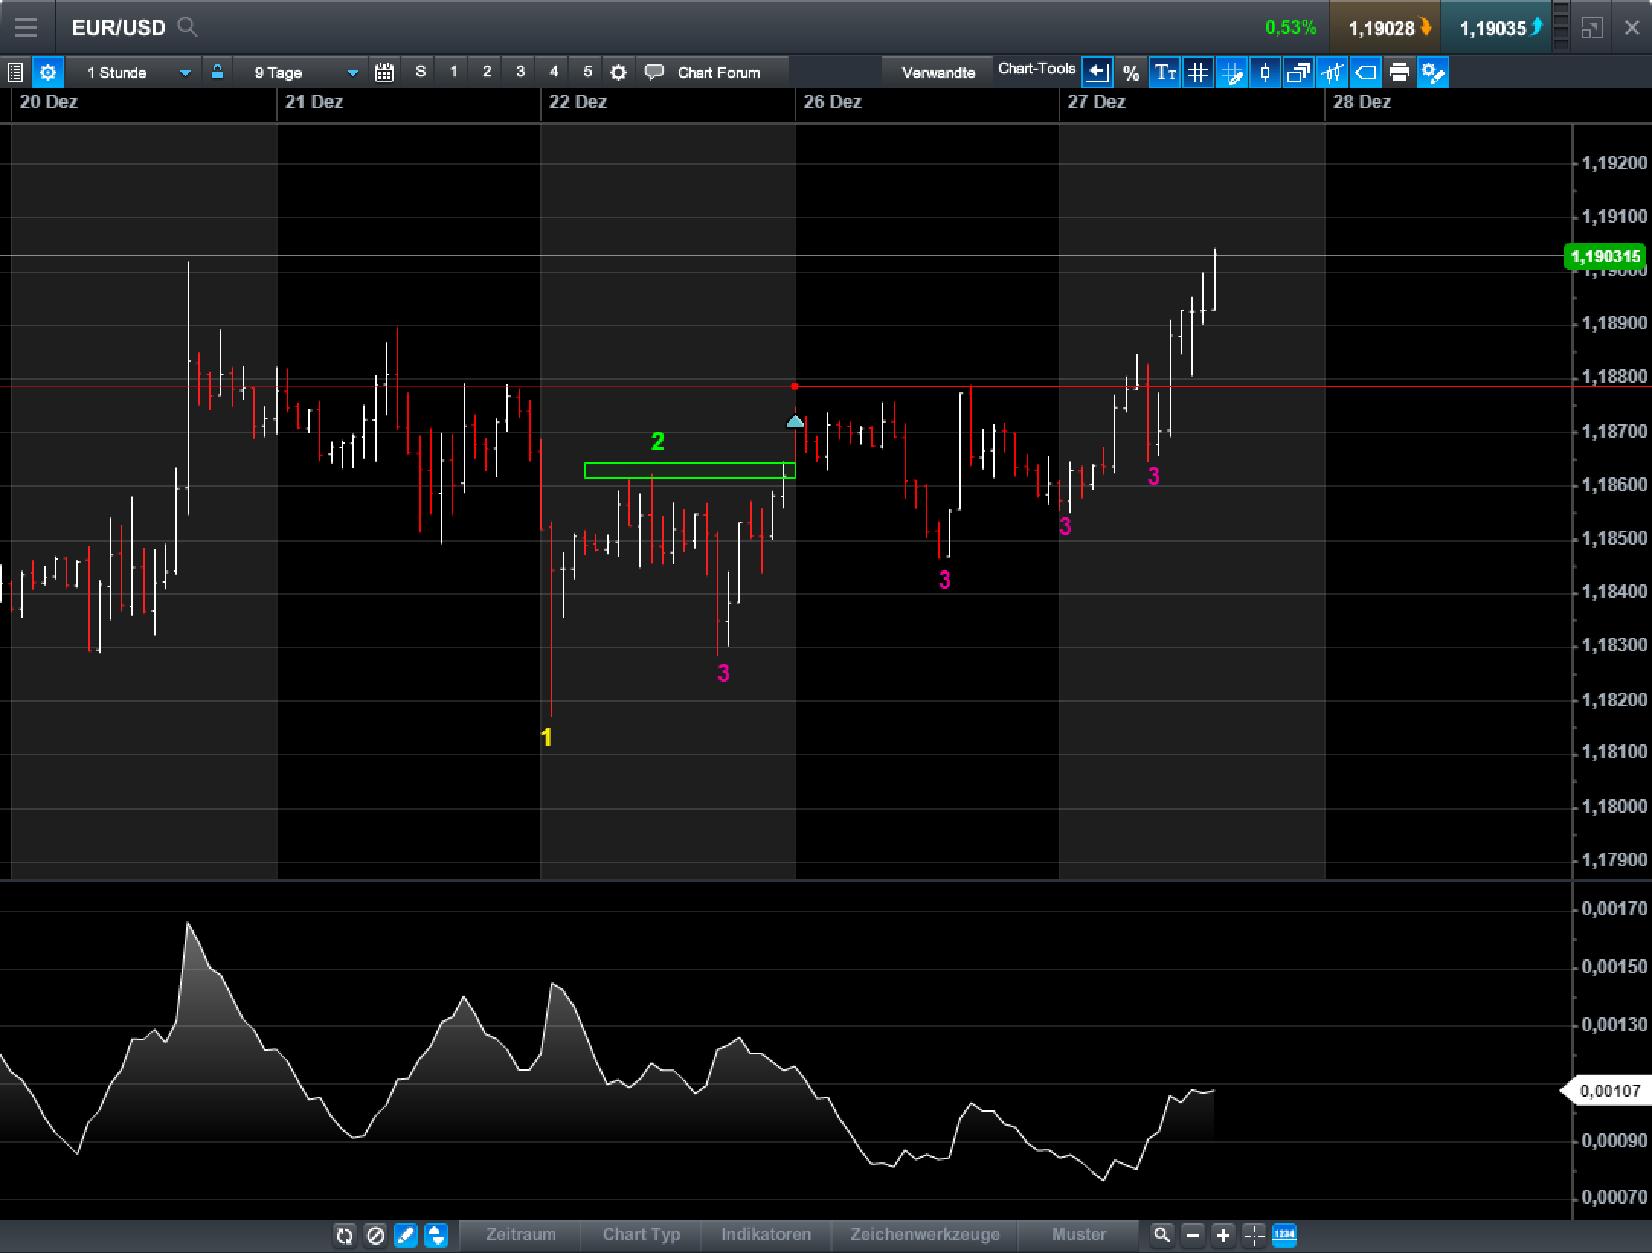
Task: Select the green rectangle labeled 2
Action: tap(690, 469)
